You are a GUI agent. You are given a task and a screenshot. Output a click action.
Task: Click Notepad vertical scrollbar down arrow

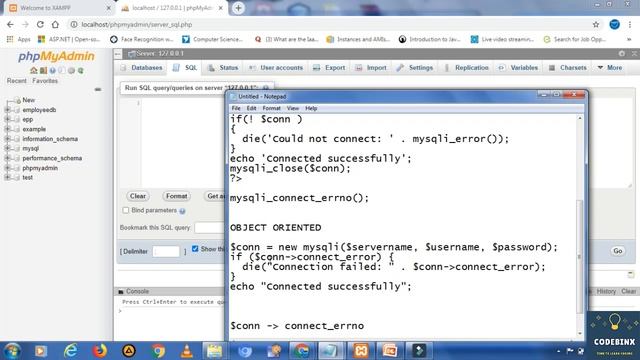580,334
